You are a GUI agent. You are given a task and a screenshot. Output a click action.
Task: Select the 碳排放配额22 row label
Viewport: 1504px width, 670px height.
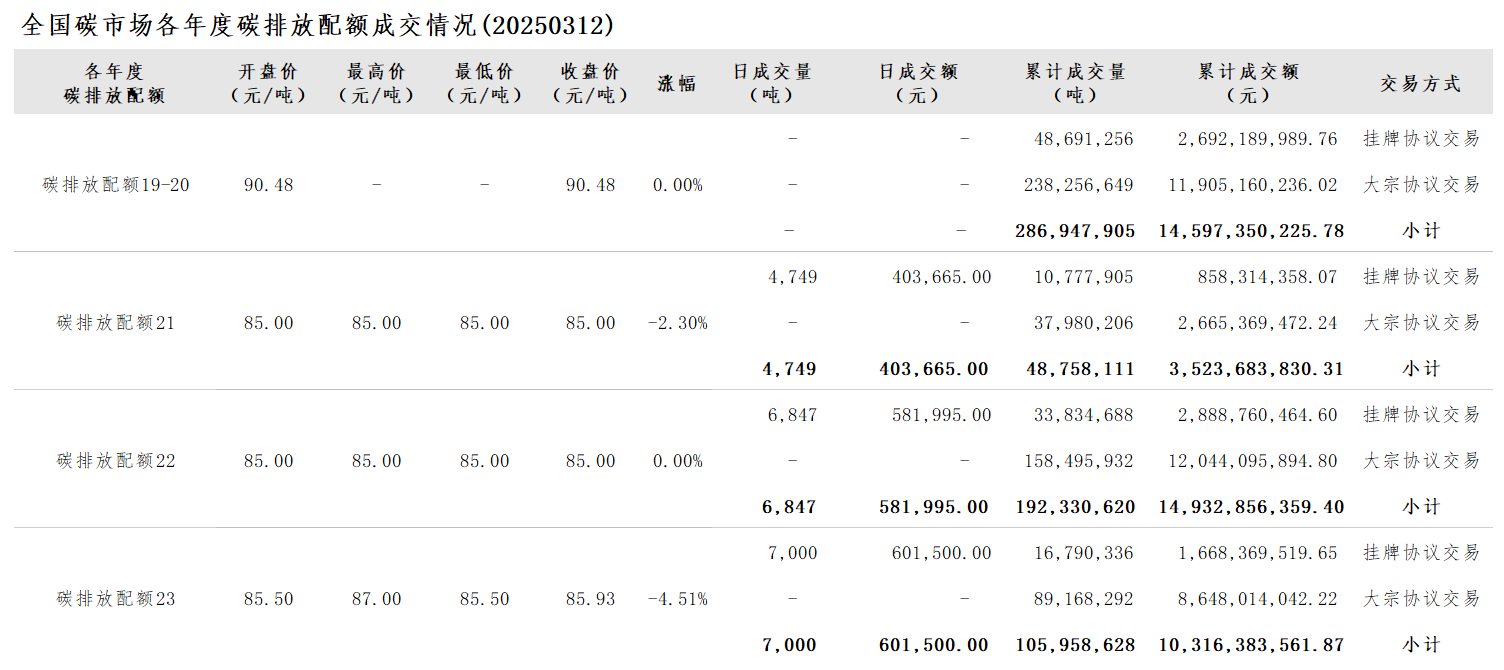(x=116, y=461)
